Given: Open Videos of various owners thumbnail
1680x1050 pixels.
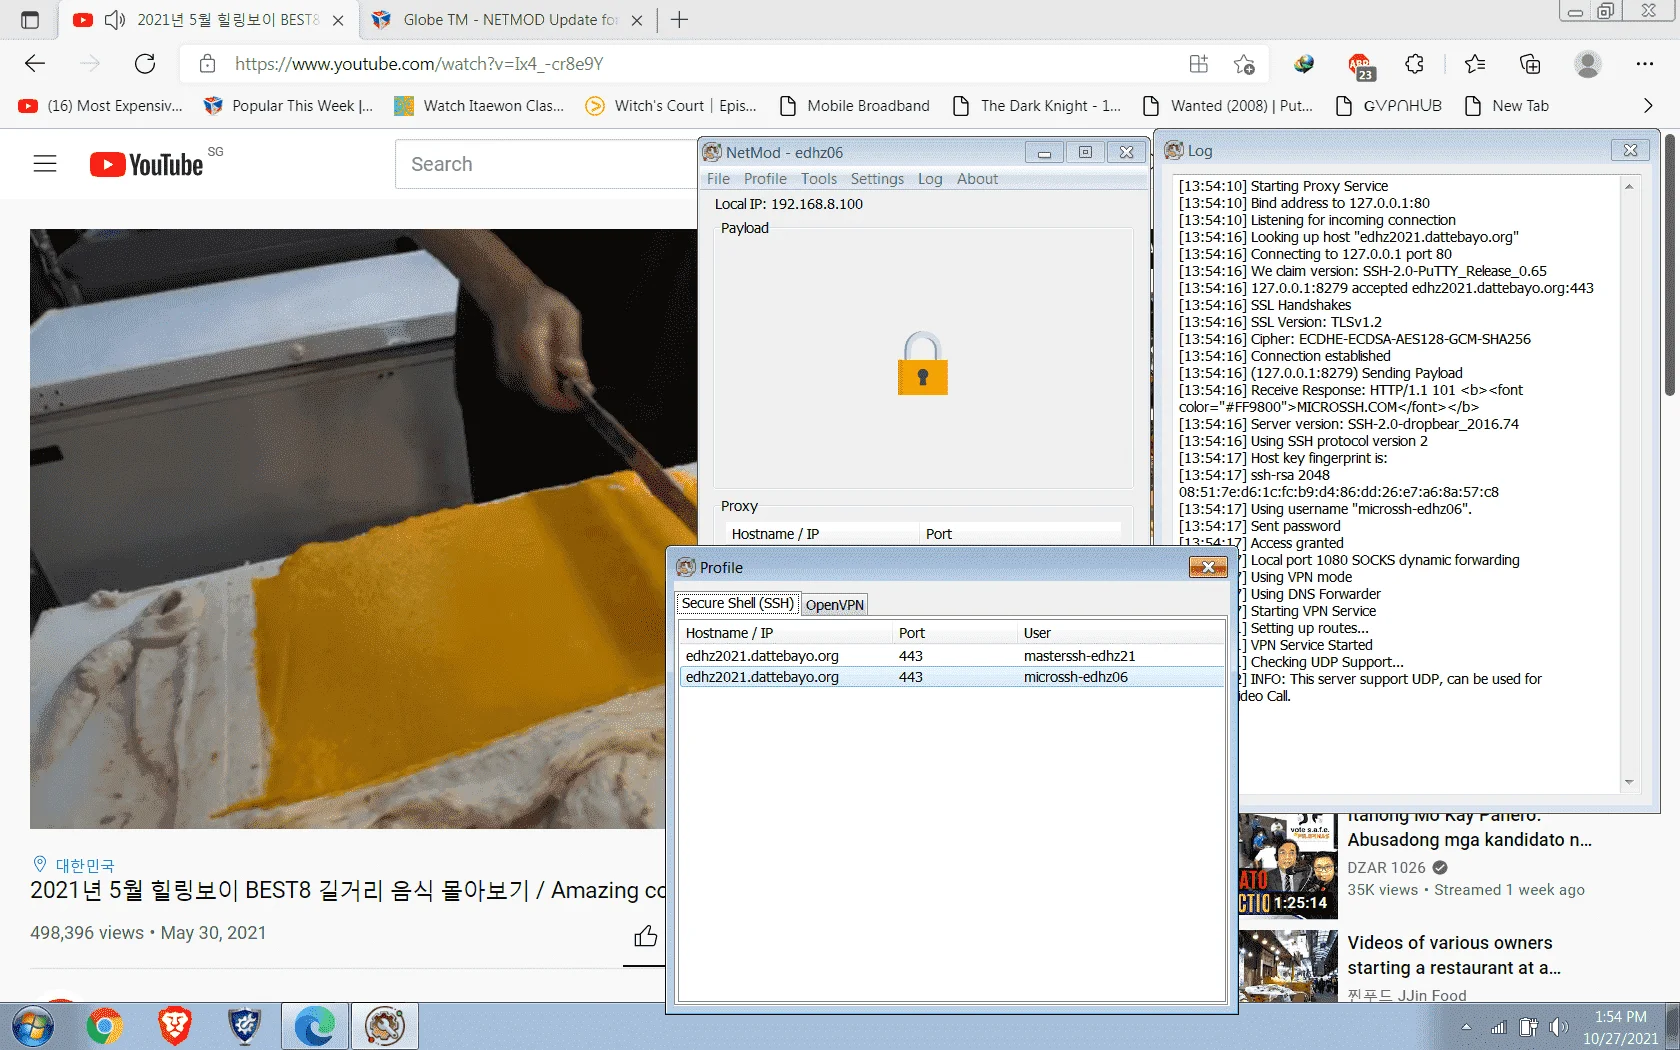Looking at the screenshot, I should 1288,966.
